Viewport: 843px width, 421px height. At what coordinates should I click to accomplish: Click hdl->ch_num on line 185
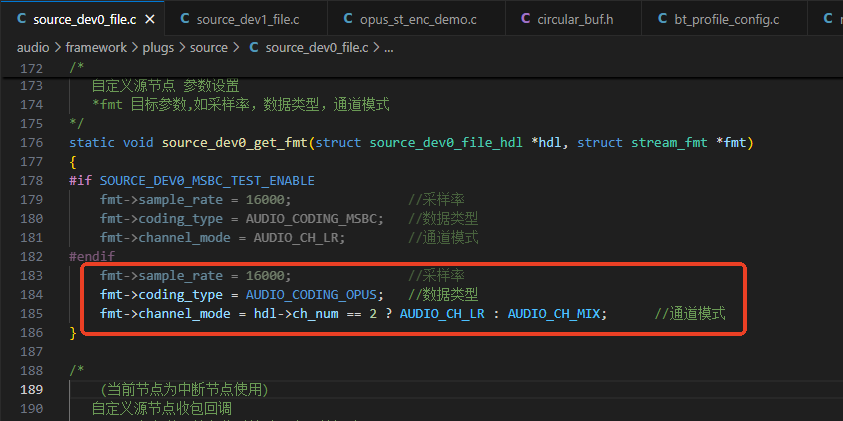point(296,313)
